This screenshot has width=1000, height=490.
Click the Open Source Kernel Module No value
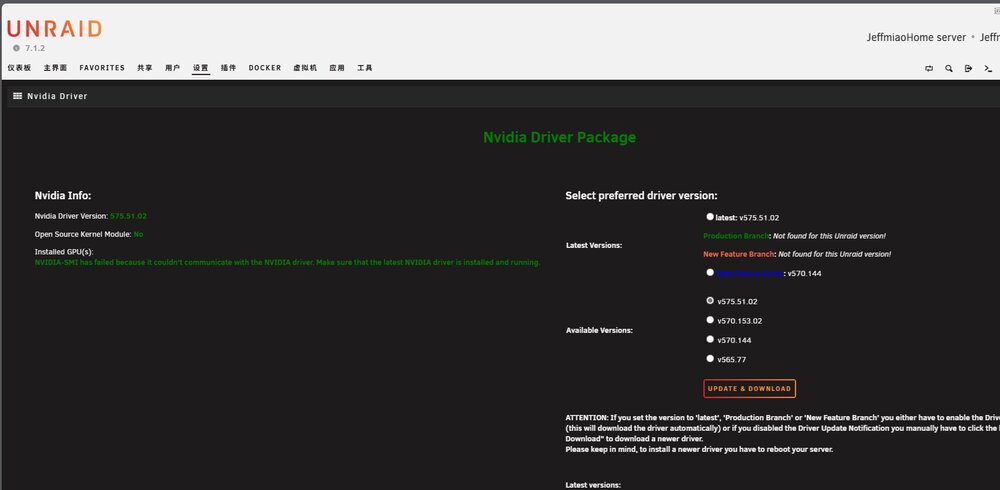[138, 234]
